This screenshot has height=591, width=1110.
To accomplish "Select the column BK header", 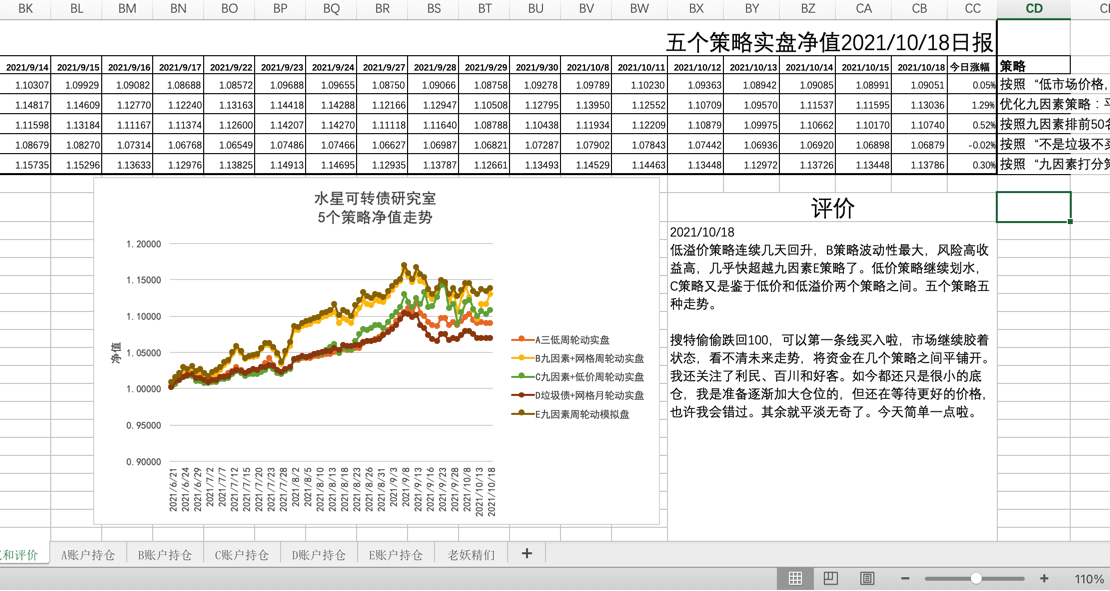I will point(26,9).
